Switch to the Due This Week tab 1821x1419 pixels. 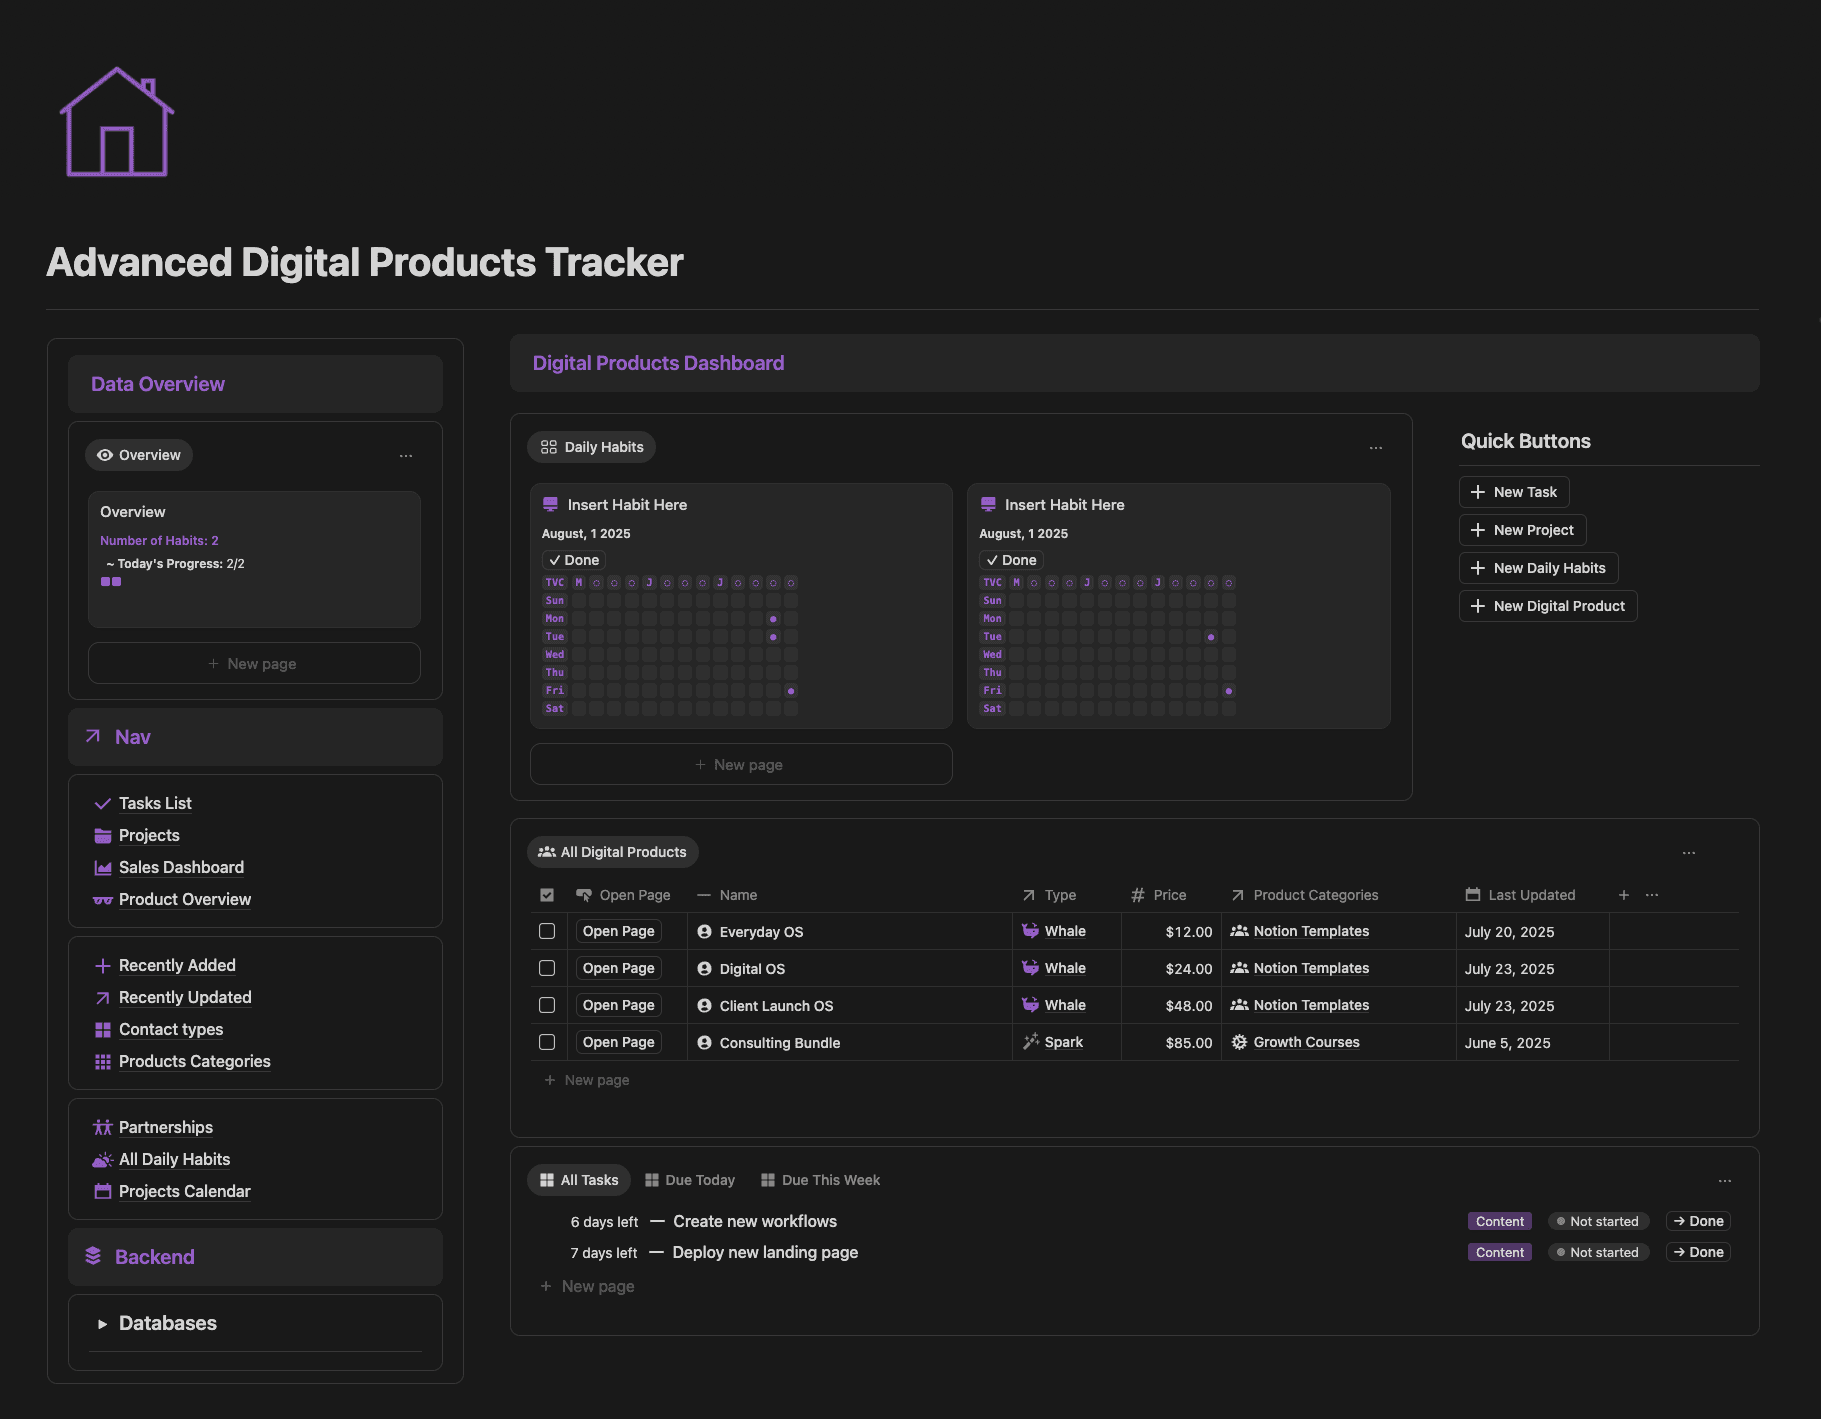tap(820, 1179)
